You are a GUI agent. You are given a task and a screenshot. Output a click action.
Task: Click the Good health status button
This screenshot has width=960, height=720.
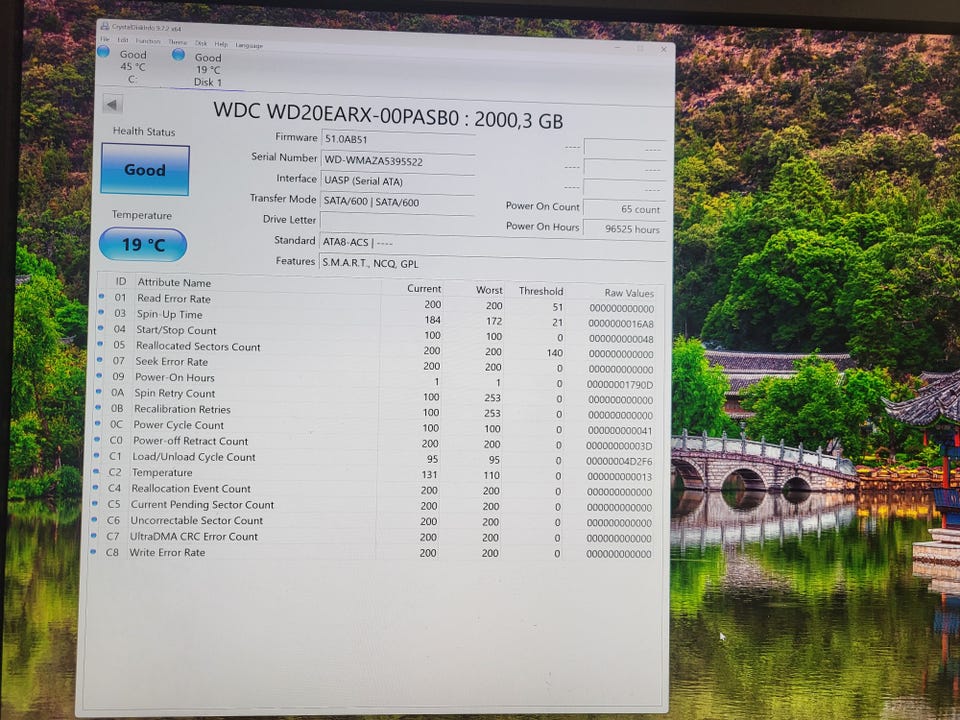pos(145,170)
